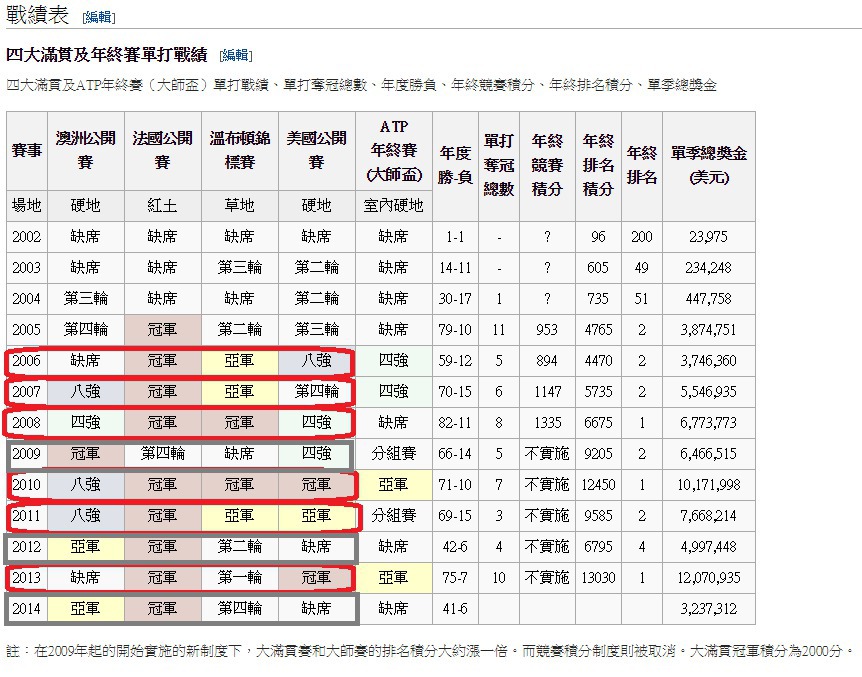
Task: Click the 2010 ATP年終賽 亞軍 cell
Action: click(394, 485)
